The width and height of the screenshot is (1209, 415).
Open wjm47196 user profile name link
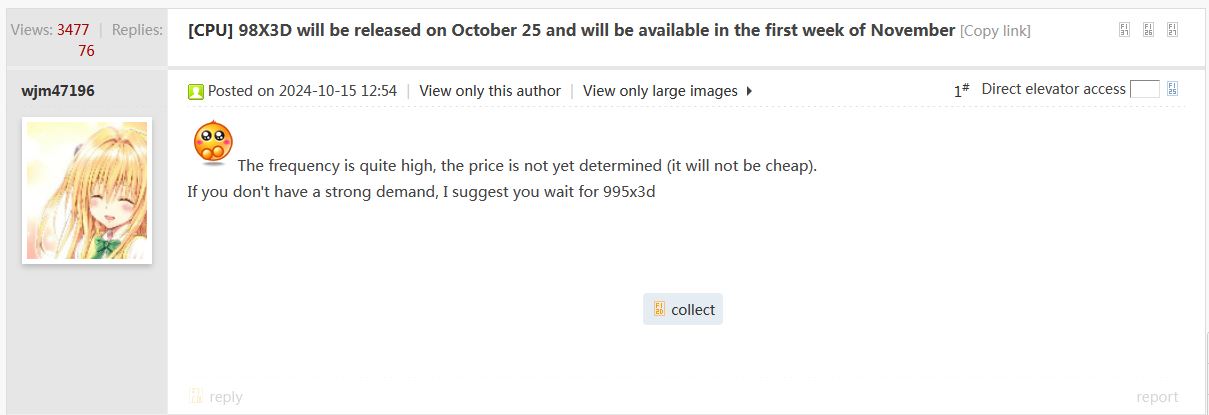[58, 91]
